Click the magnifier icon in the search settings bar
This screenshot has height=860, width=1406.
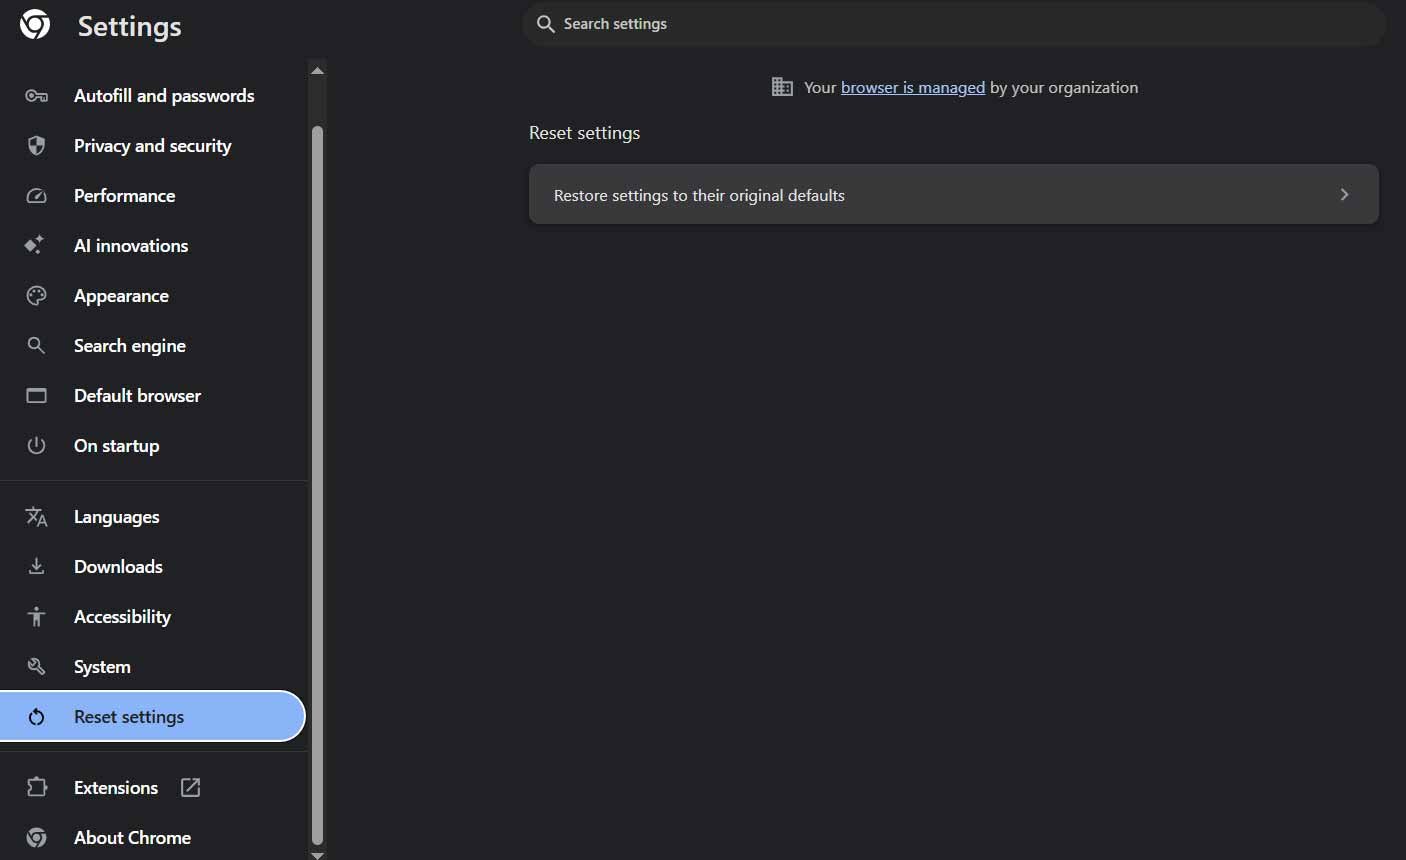coord(545,24)
